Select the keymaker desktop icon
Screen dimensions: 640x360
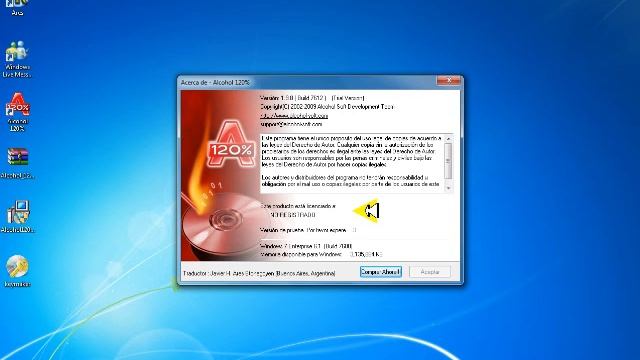pos(17,271)
